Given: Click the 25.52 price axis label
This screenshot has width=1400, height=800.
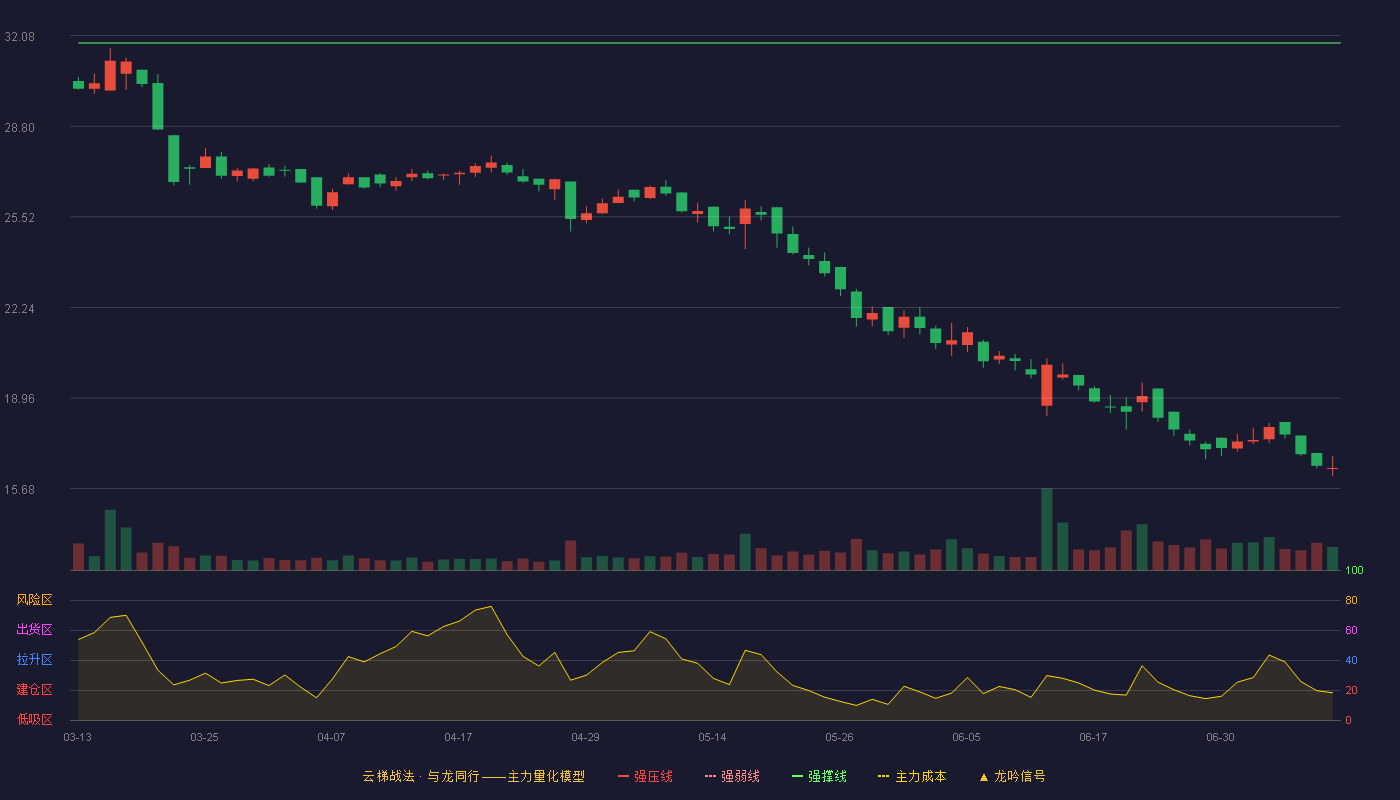Looking at the screenshot, I should coord(20,217).
